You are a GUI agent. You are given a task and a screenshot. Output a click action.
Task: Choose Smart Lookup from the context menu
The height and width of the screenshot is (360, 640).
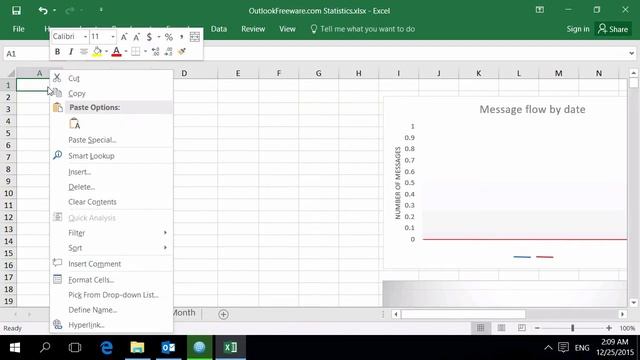tap(111, 156)
